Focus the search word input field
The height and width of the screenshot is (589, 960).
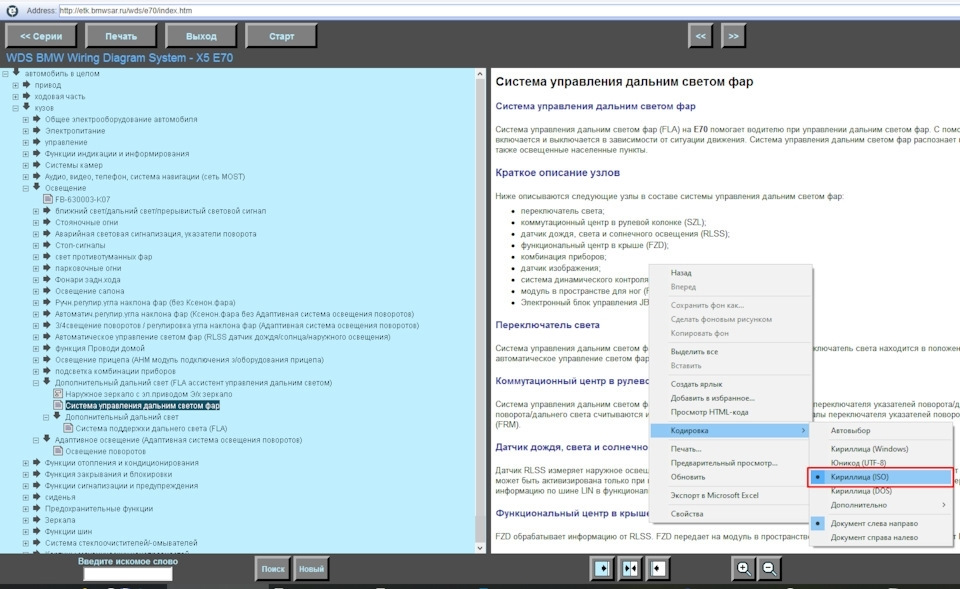128,574
